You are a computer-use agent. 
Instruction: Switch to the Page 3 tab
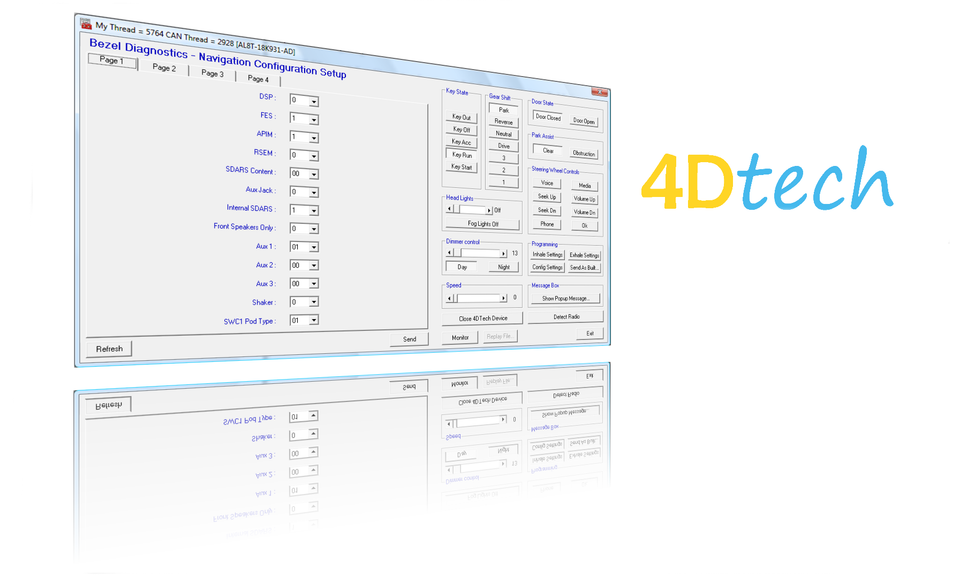pyautogui.click(x=212, y=73)
